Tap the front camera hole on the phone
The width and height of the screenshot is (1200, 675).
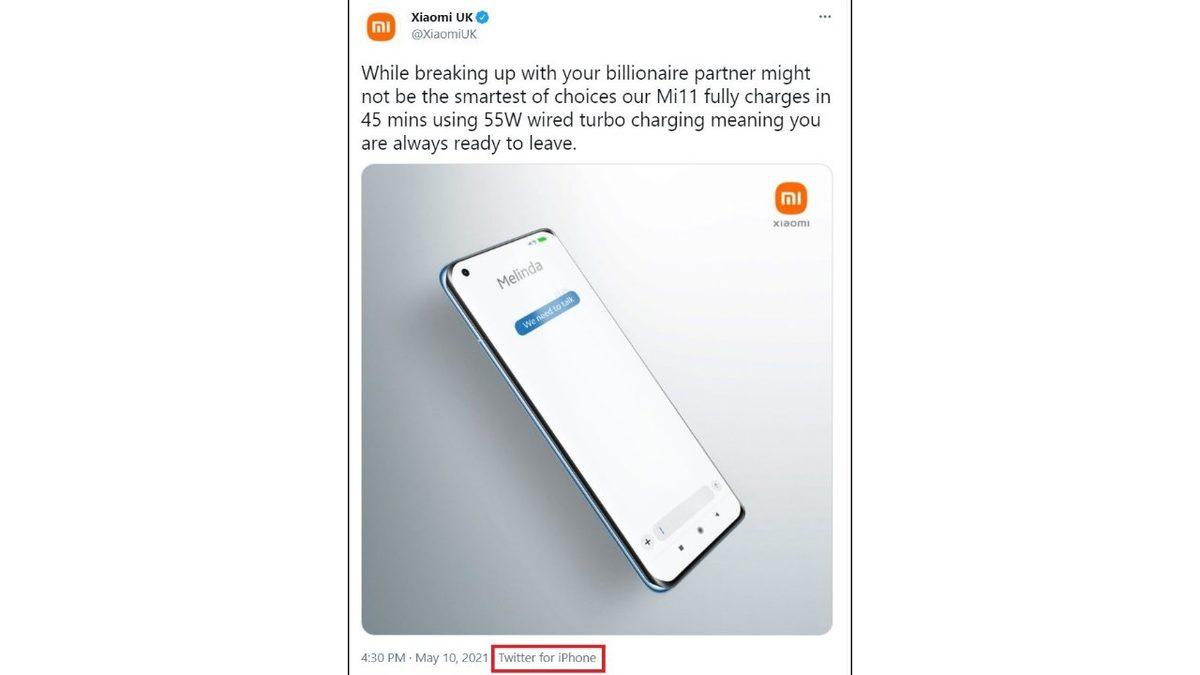(x=466, y=273)
